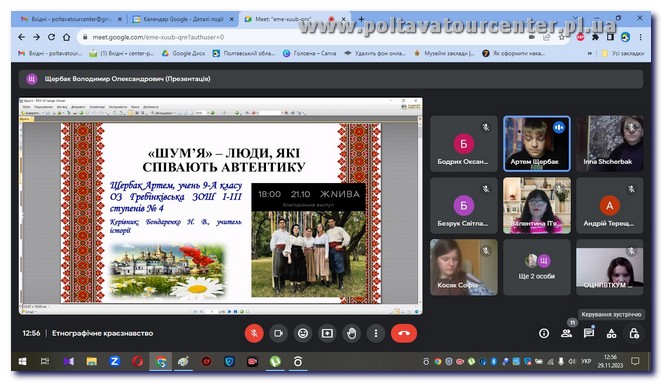
Task: Reload the Meet page
Action: 51,37
